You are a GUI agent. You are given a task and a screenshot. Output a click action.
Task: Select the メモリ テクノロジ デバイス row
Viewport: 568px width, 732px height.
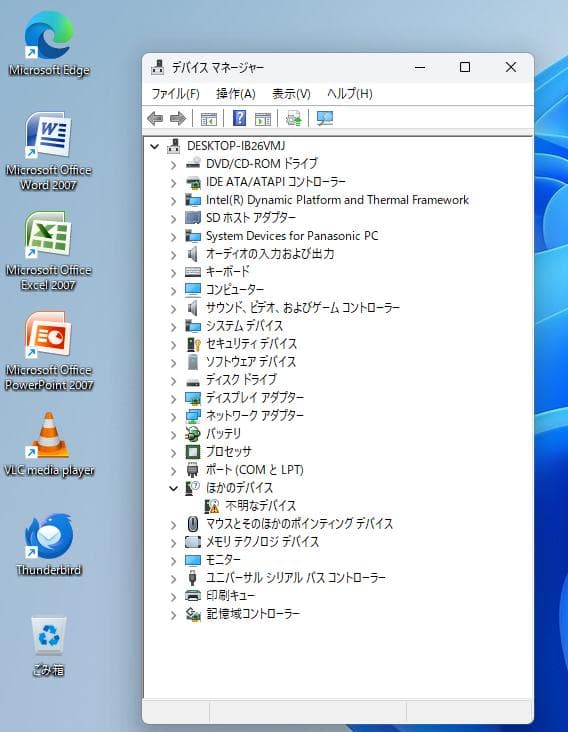pyautogui.click(x=263, y=542)
